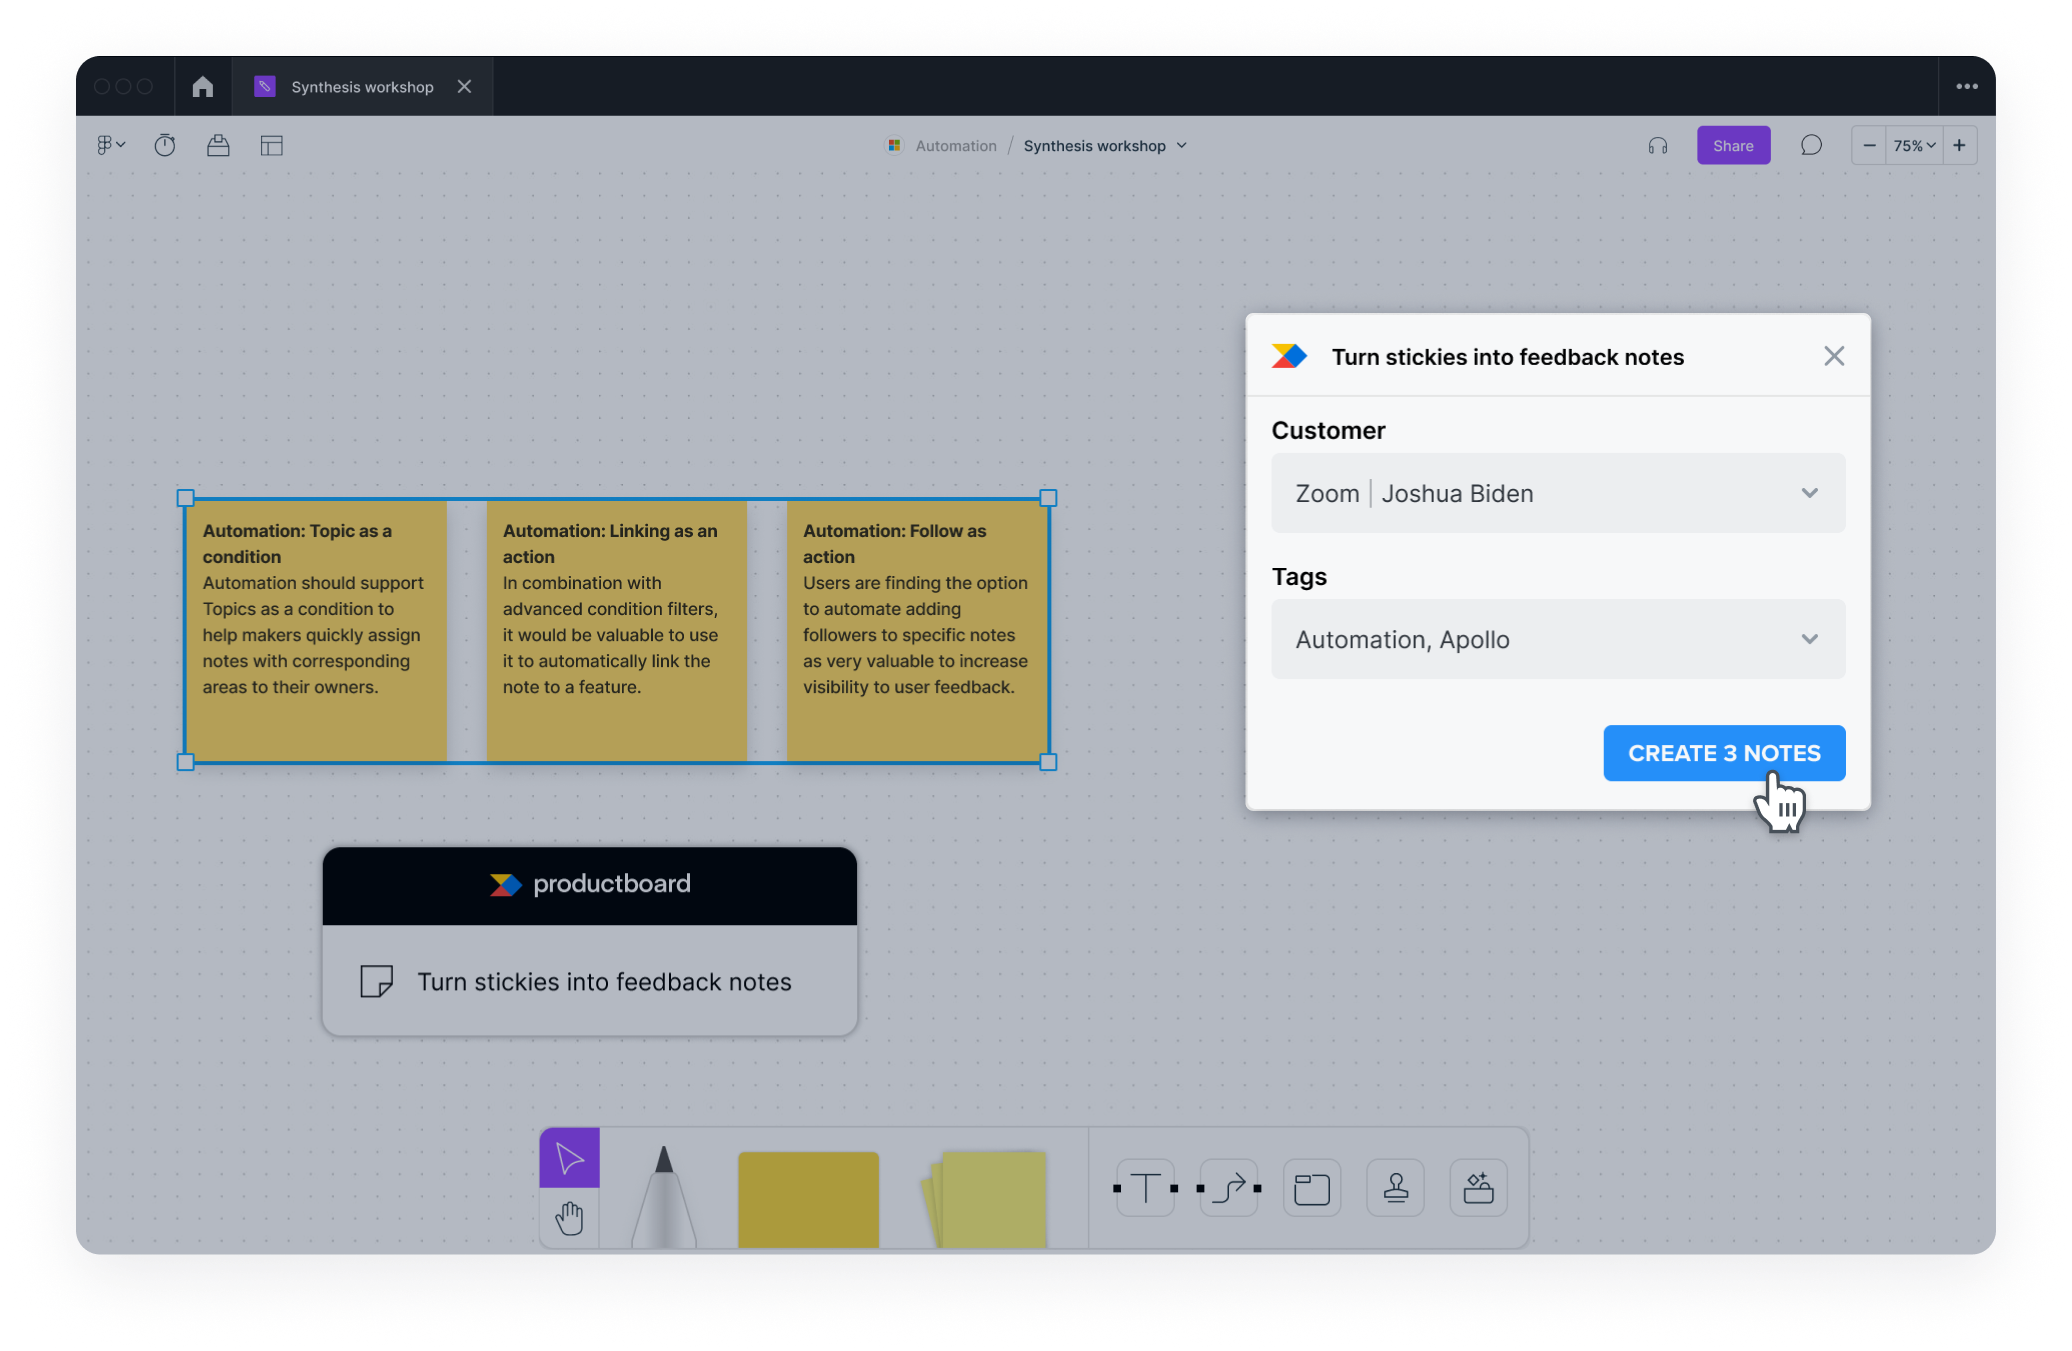Click the Create 3 Notes button
Viewport: 2072px width, 1351px height.
1724,753
